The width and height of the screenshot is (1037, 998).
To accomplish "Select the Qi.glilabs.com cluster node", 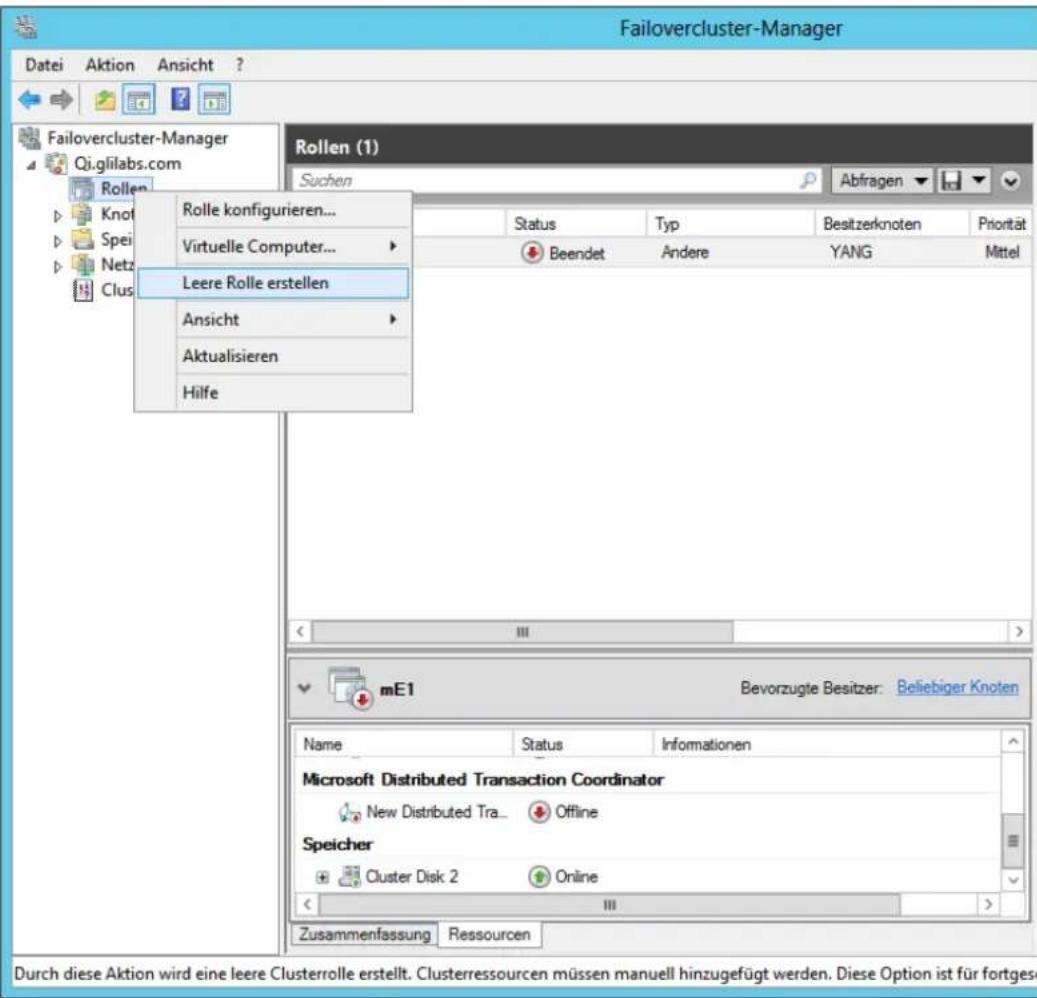I will coord(127,163).
